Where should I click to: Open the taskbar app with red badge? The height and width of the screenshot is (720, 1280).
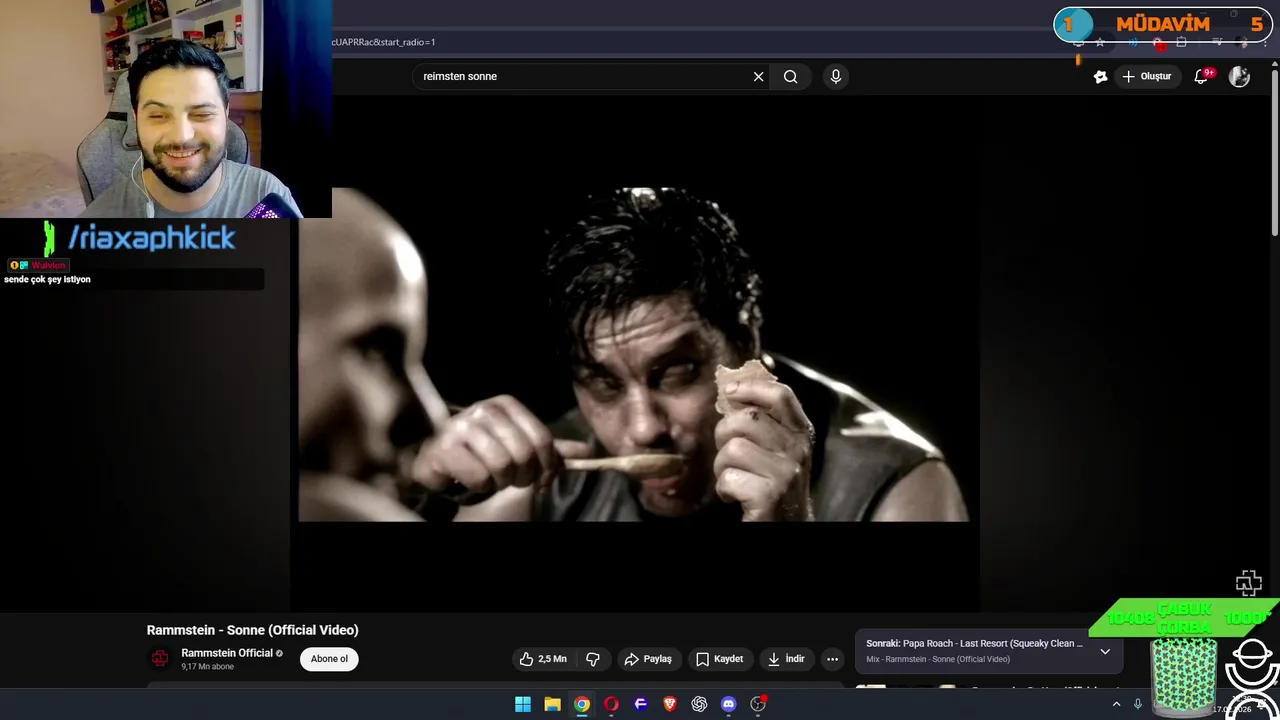pos(758,704)
